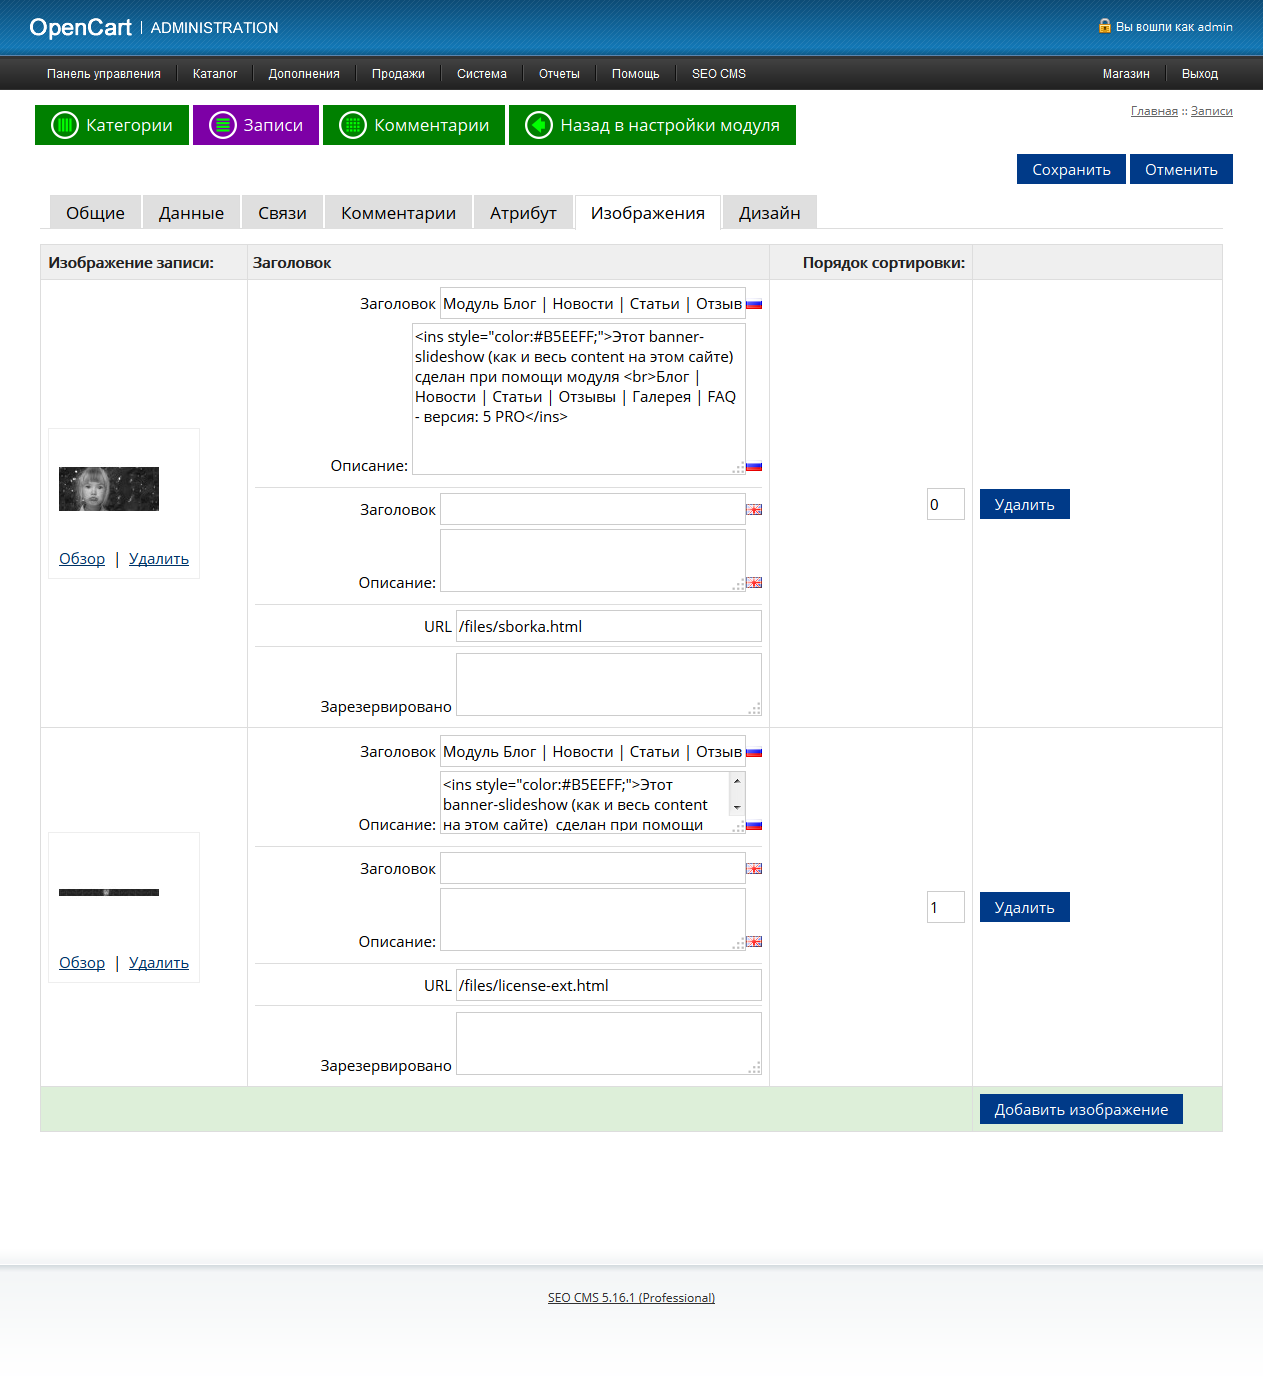Open the Помощь menu
This screenshot has width=1263, height=1377.
tap(636, 74)
